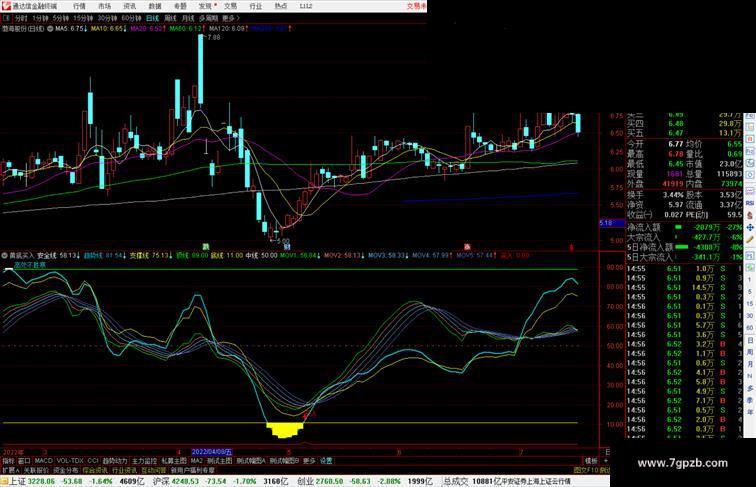
Task: Open the 市场 menu
Action: pos(104,6)
